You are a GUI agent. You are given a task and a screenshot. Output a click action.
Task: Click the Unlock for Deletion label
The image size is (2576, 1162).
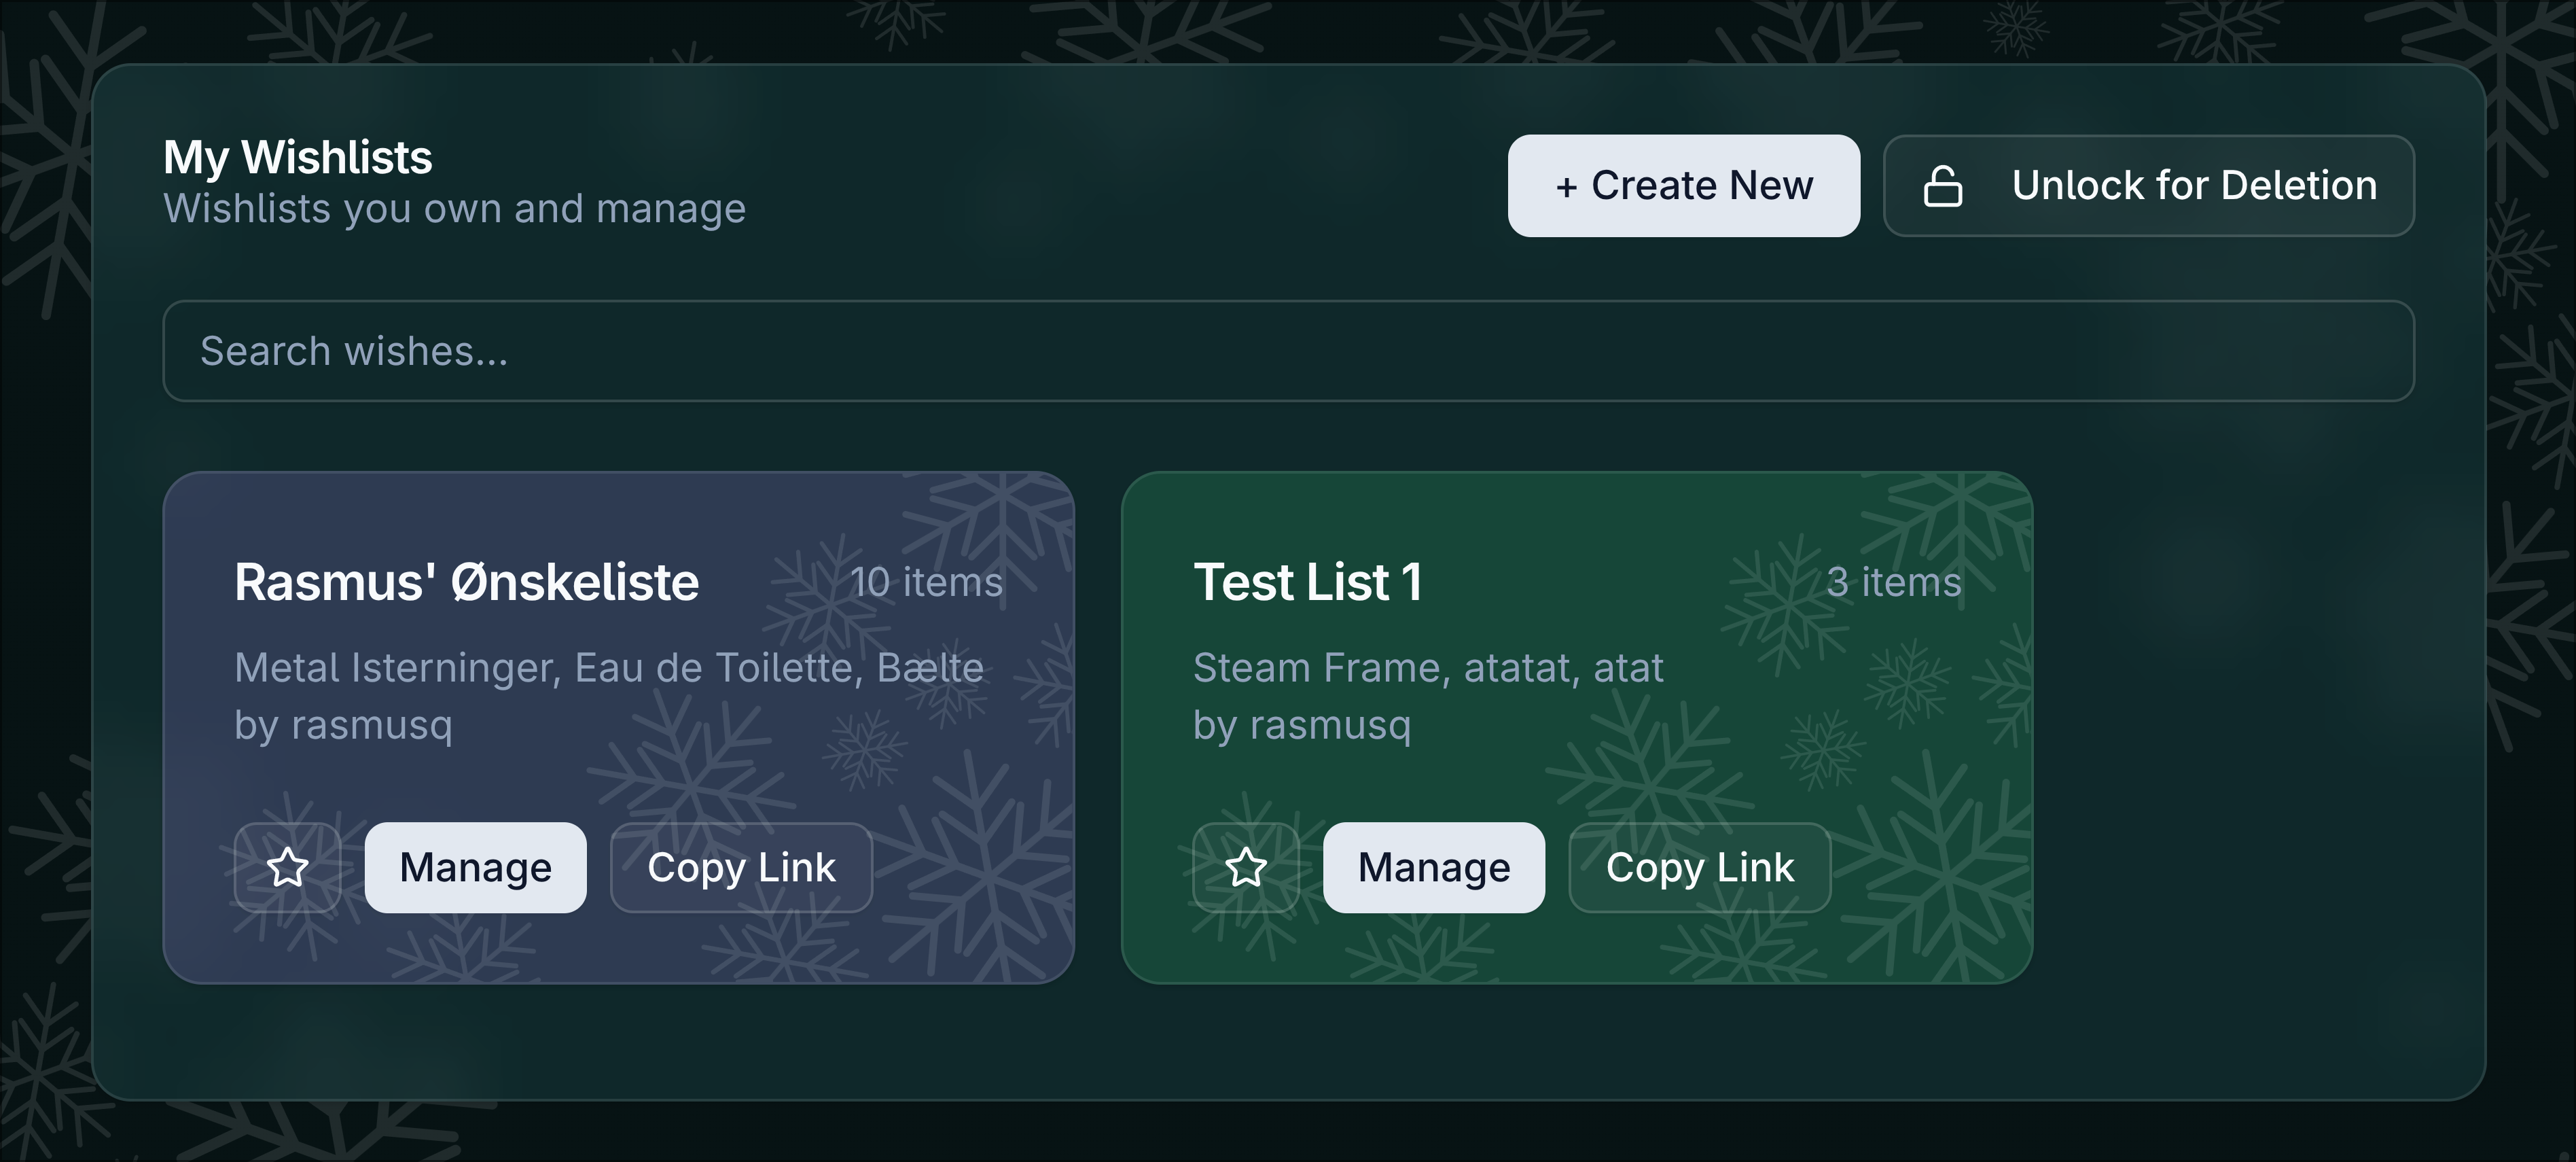point(2194,186)
